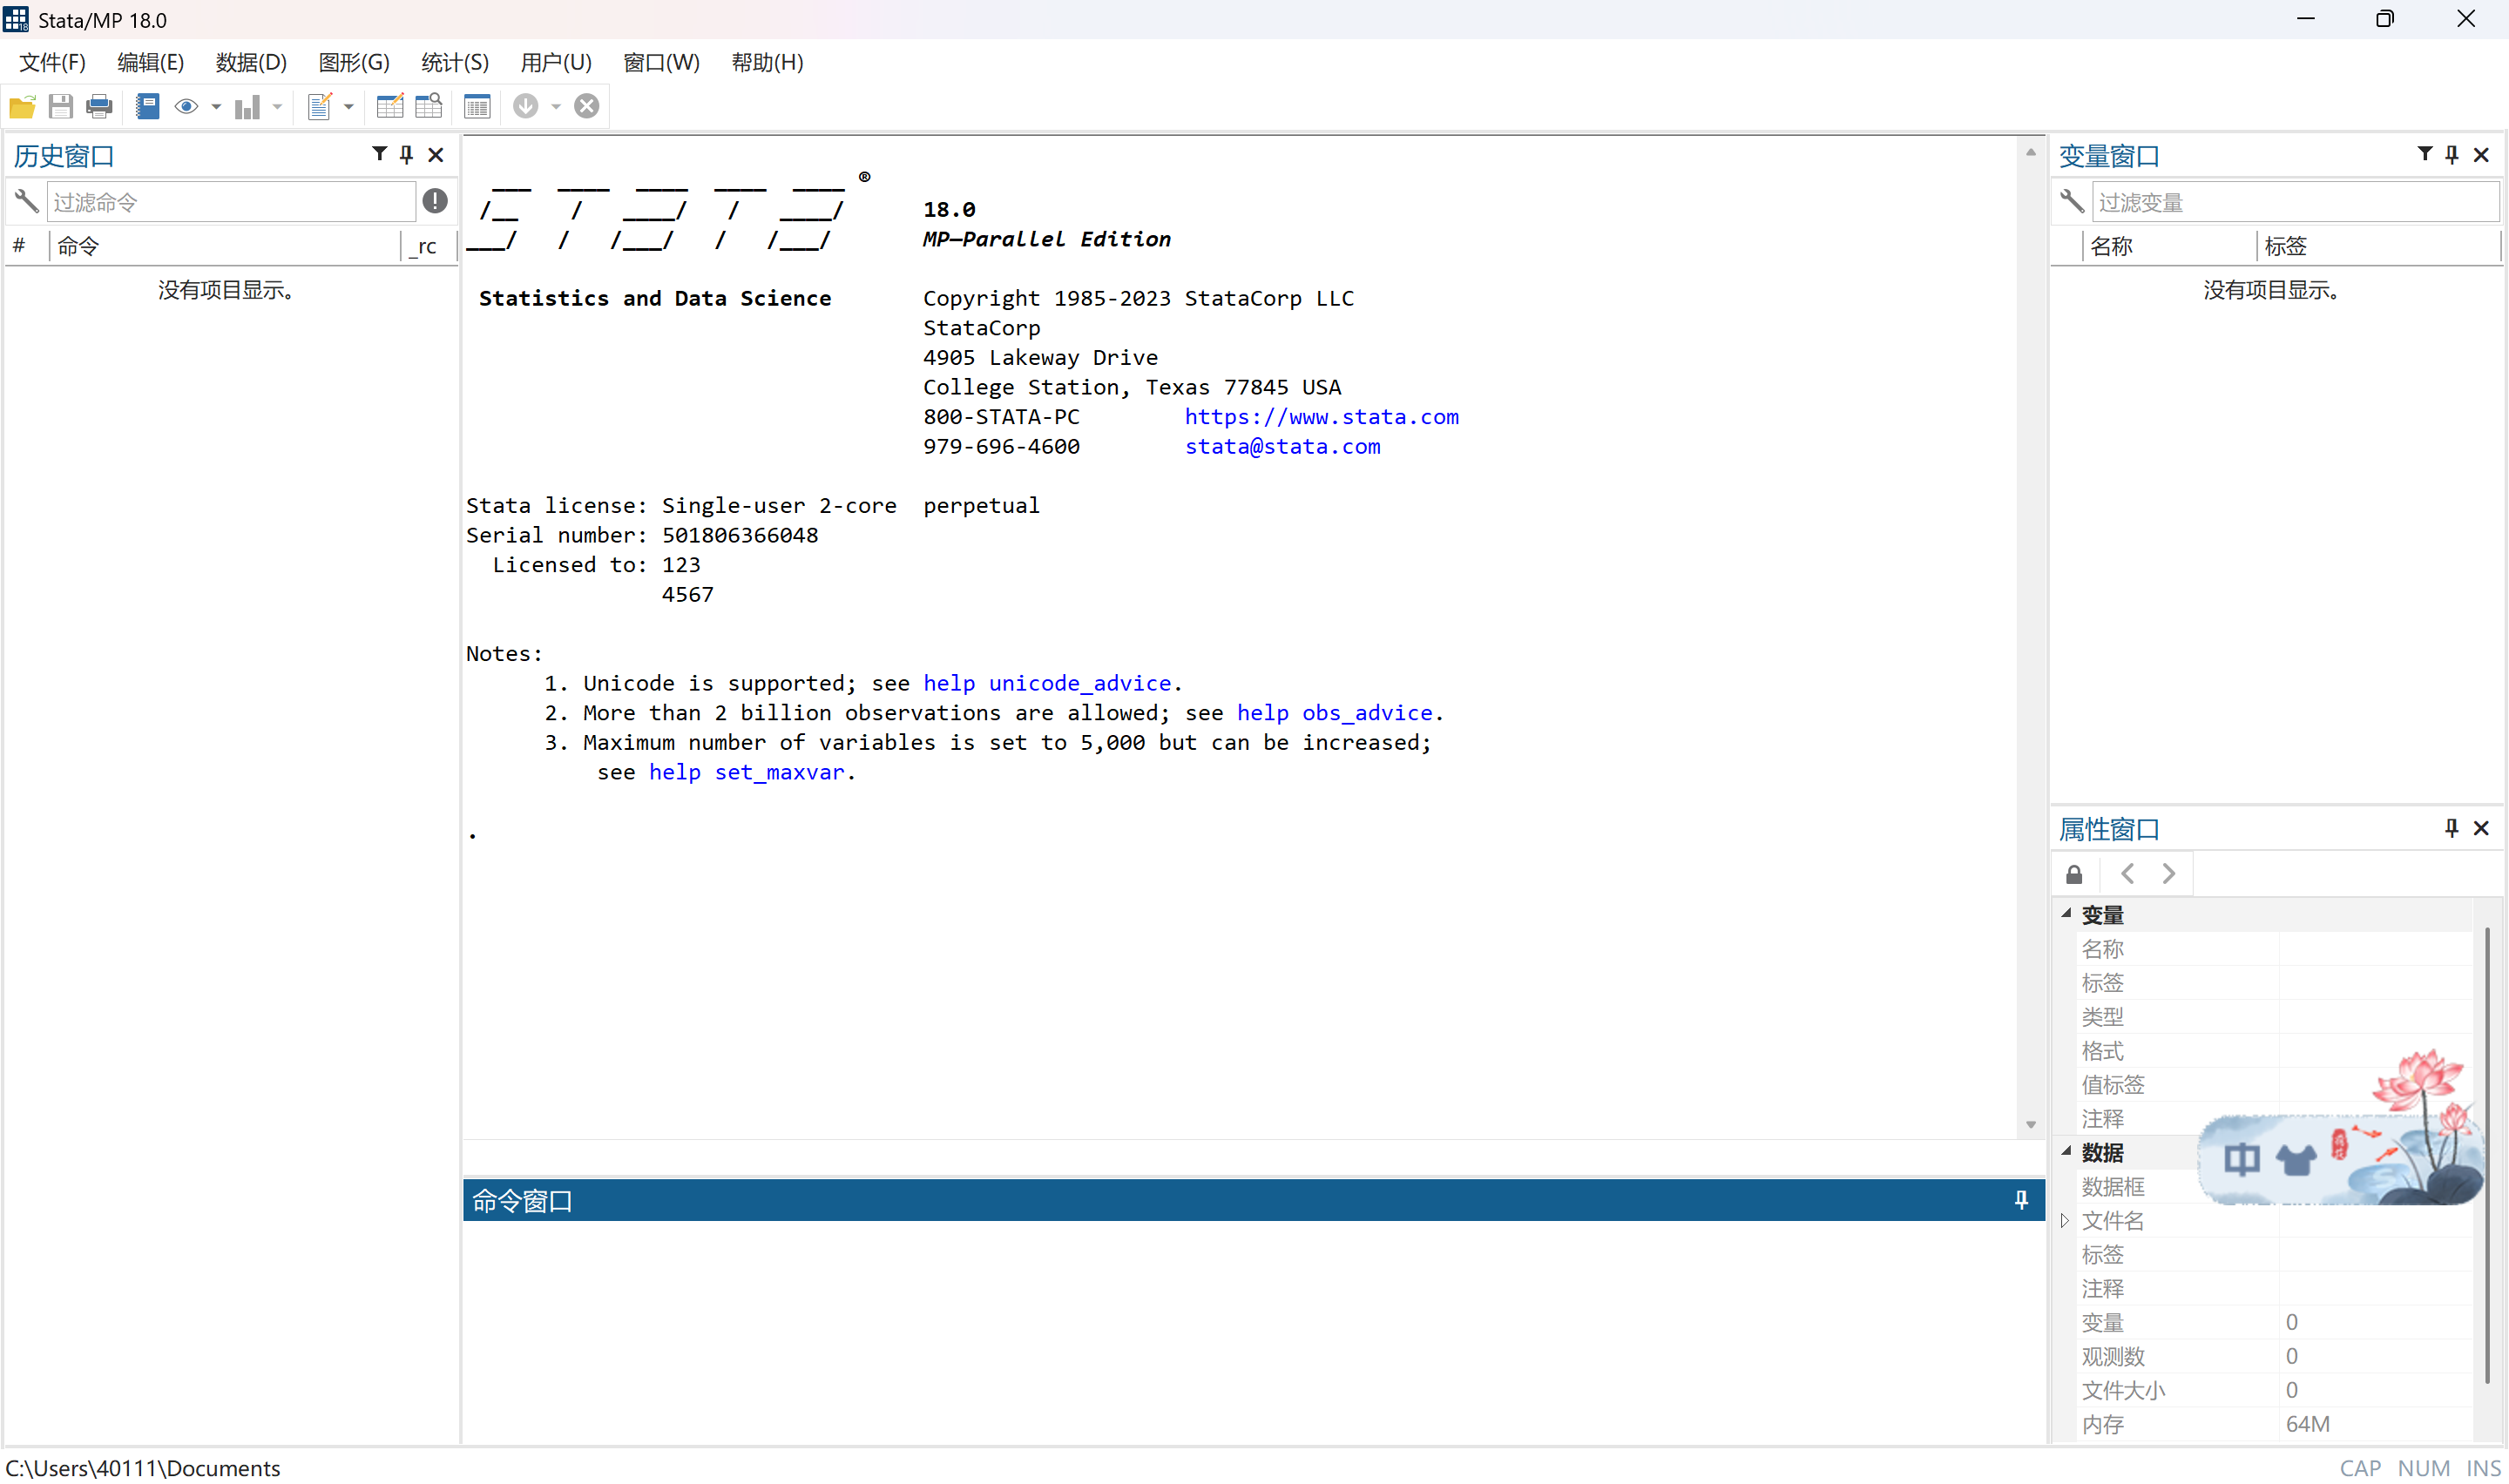Viewport: 2509px width, 1484px height.
Task: Close the Properties window panel
Action: click(2481, 828)
